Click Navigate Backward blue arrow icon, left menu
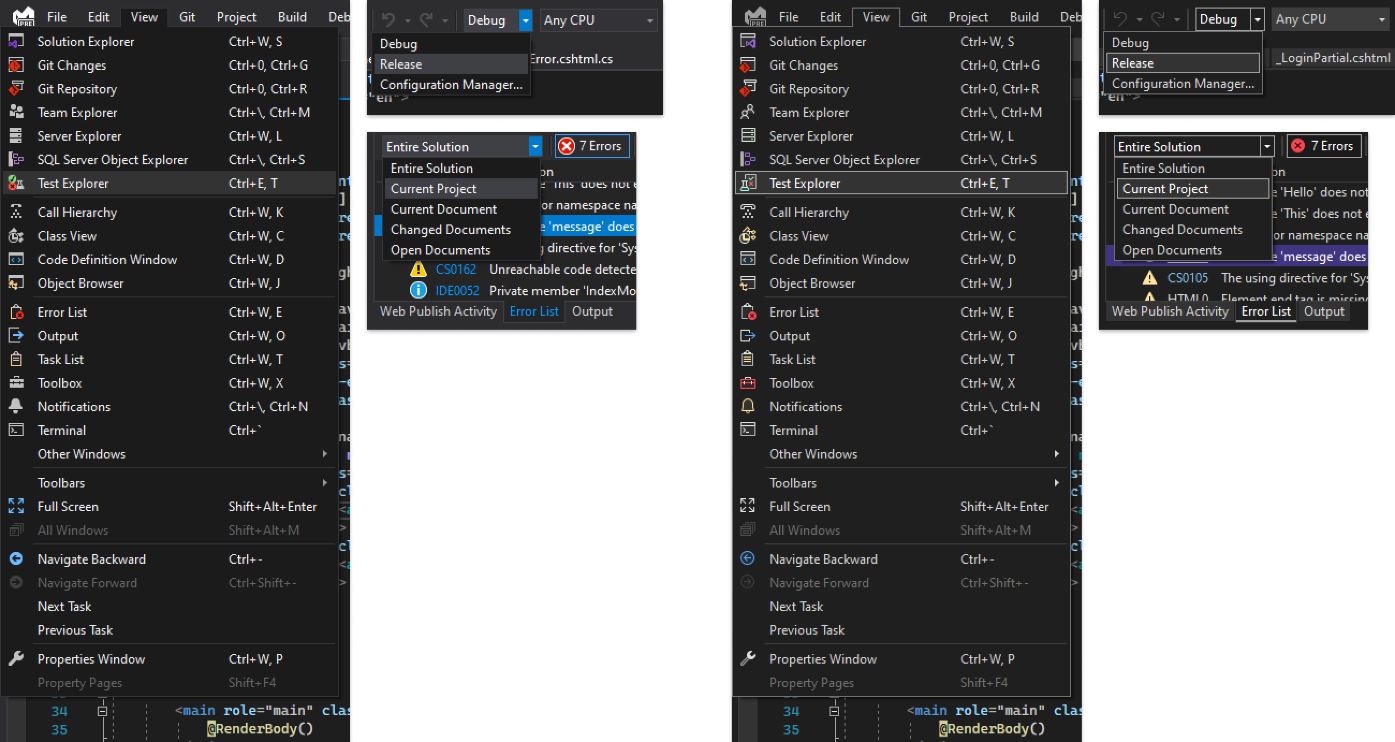This screenshot has width=1395, height=742. [x=16, y=560]
